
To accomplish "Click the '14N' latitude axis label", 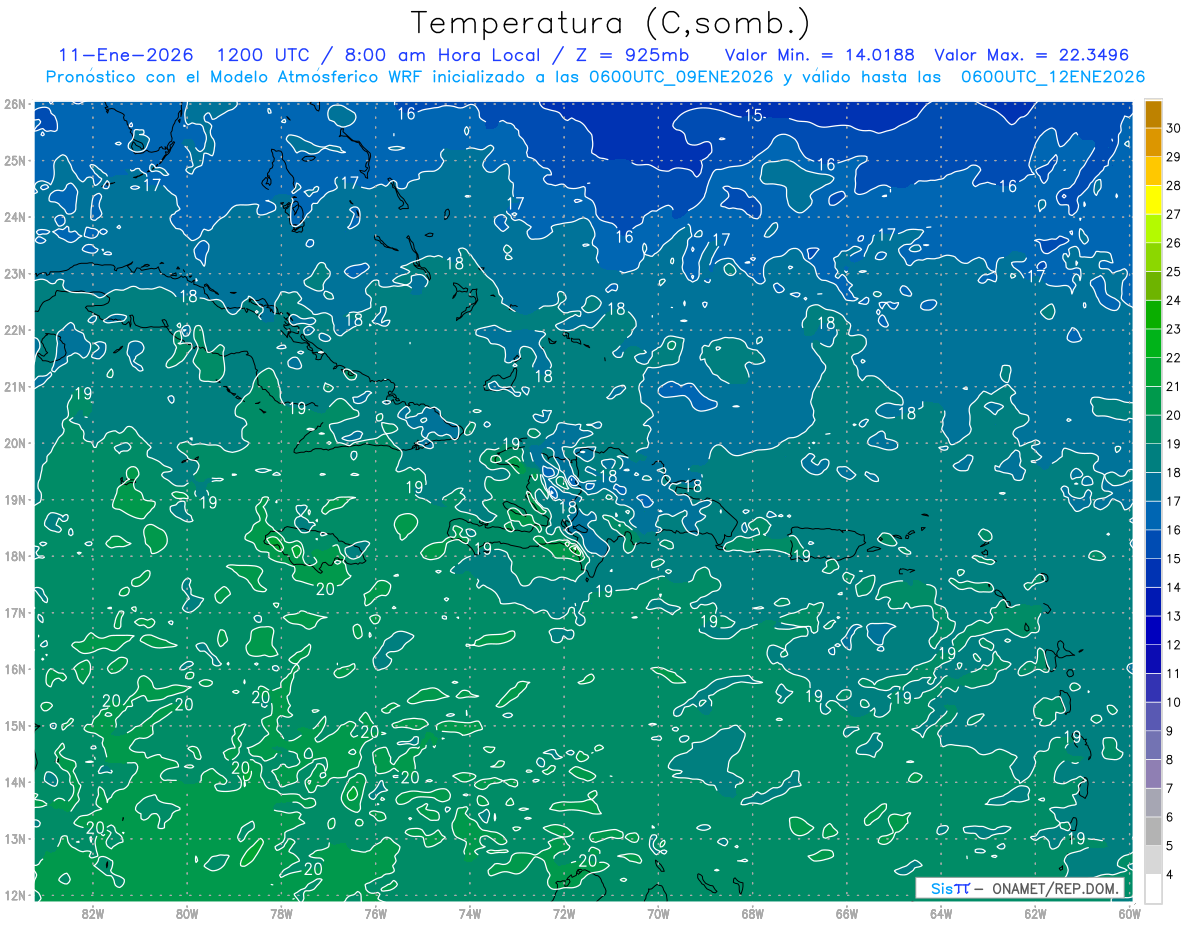I will click(x=15, y=782).
